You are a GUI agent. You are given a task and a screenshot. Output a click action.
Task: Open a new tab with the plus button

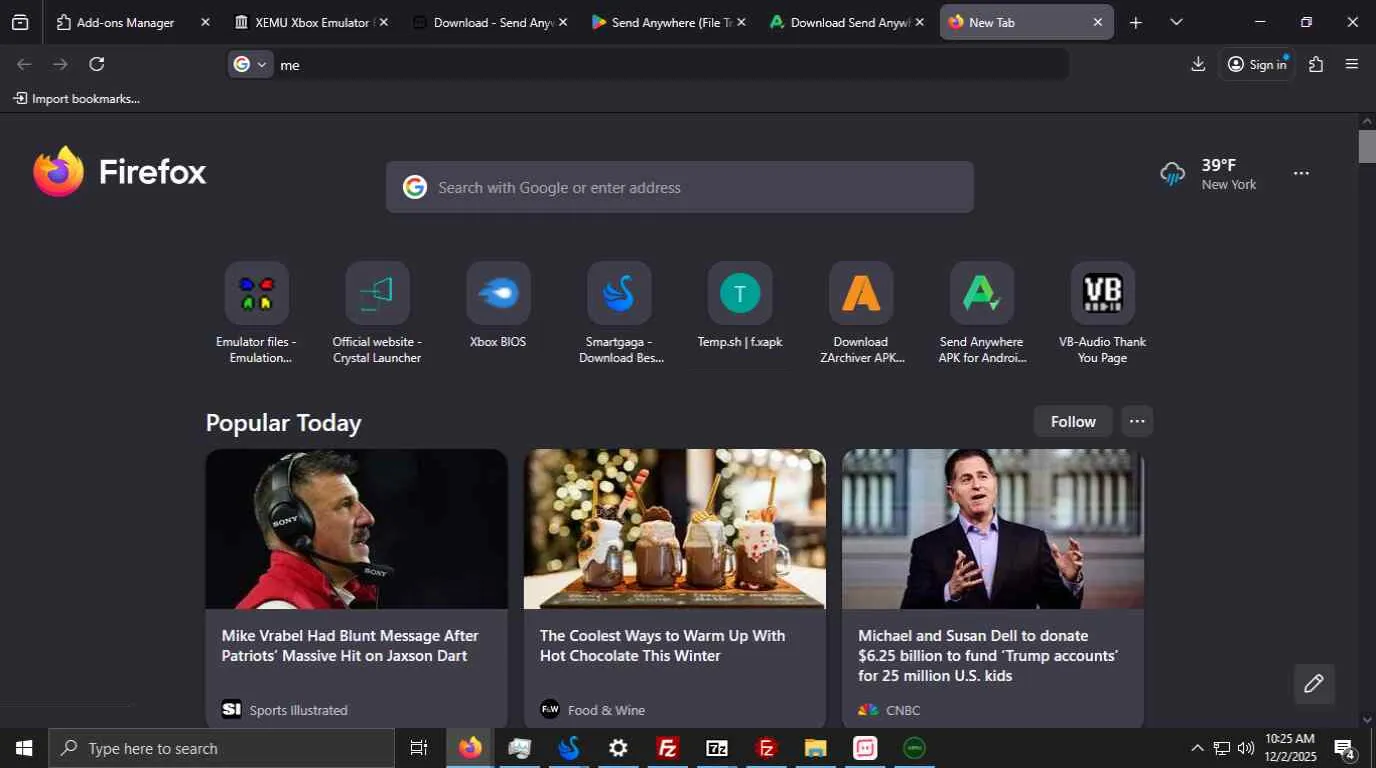coord(1135,22)
